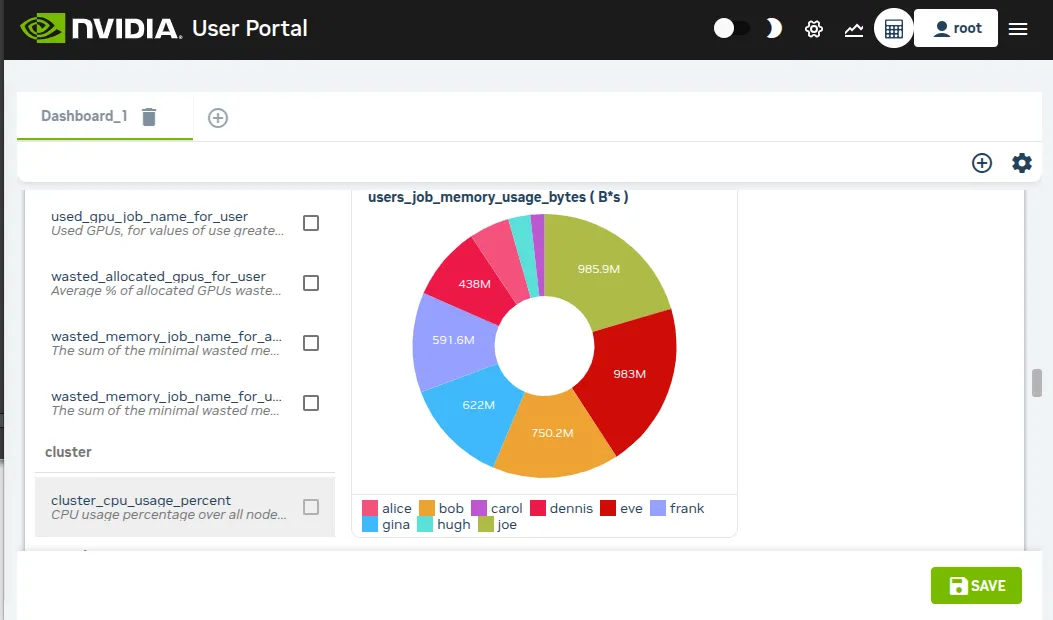1053x620 pixels.
Task: Toggle bob legend swatch
Action: click(x=427, y=508)
